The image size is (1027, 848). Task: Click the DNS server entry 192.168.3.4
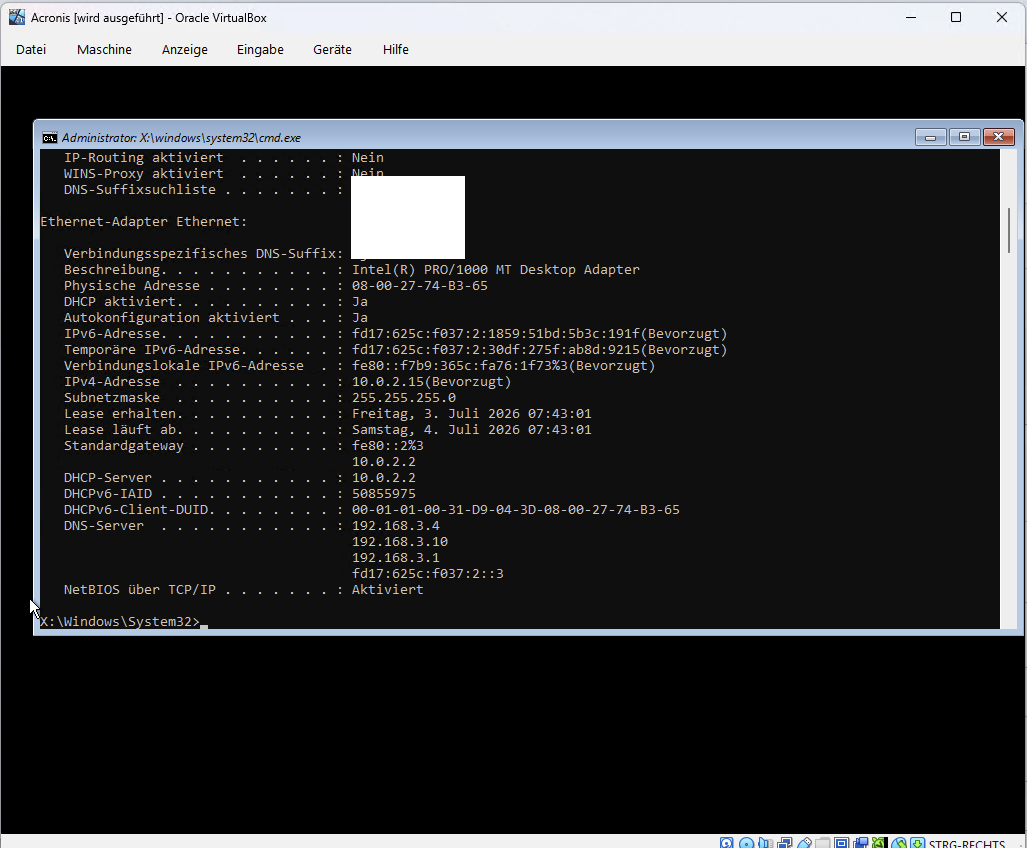396,526
